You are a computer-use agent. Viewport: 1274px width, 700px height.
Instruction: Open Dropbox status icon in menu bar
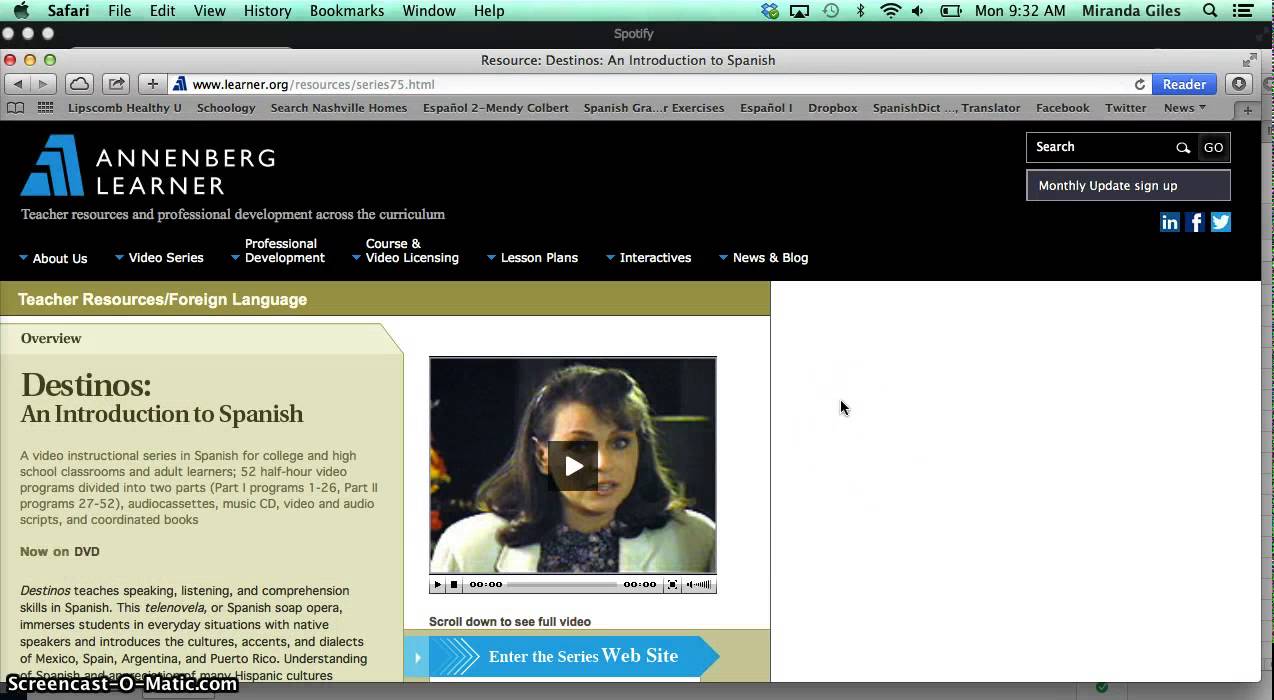click(769, 11)
